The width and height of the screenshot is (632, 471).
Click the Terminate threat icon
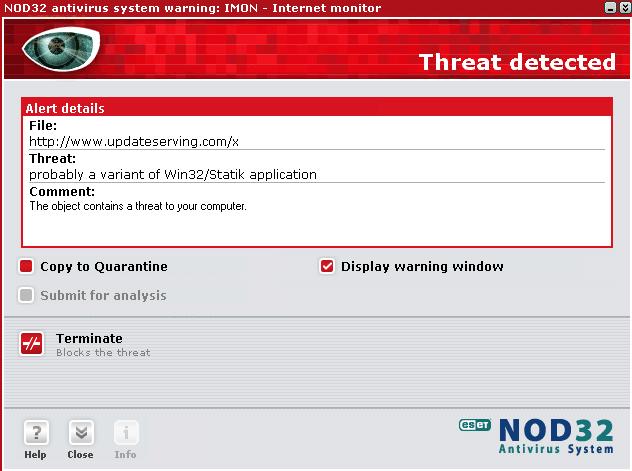click(31, 344)
